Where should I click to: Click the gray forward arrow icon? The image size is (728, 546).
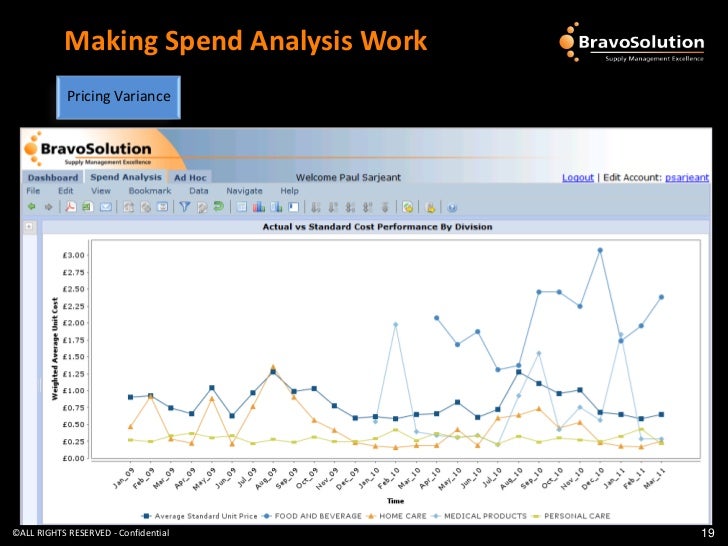[48, 207]
